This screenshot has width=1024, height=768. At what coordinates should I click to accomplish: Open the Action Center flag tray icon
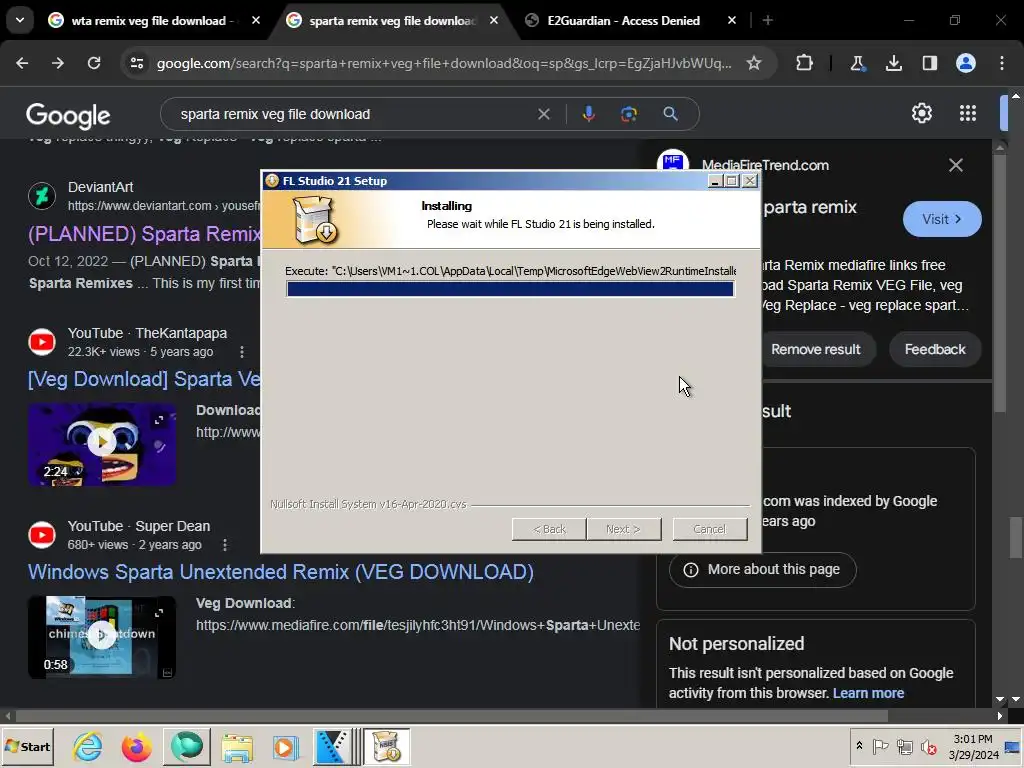pos(880,746)
